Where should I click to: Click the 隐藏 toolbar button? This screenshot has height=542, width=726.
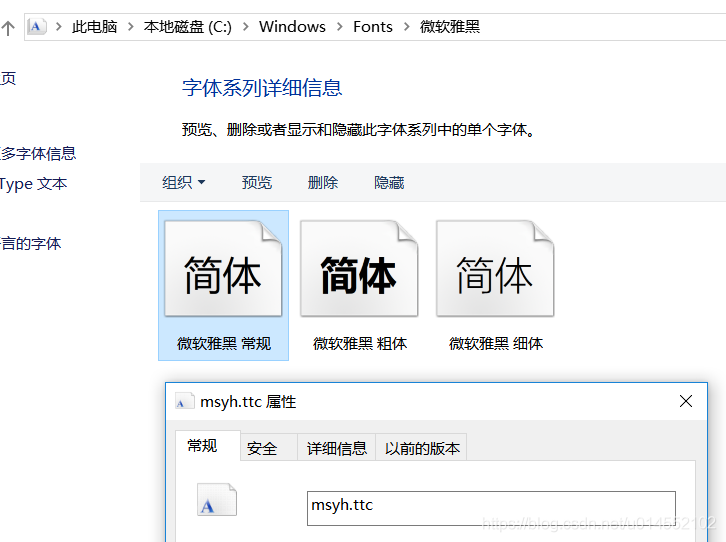(x=389, y=182)
